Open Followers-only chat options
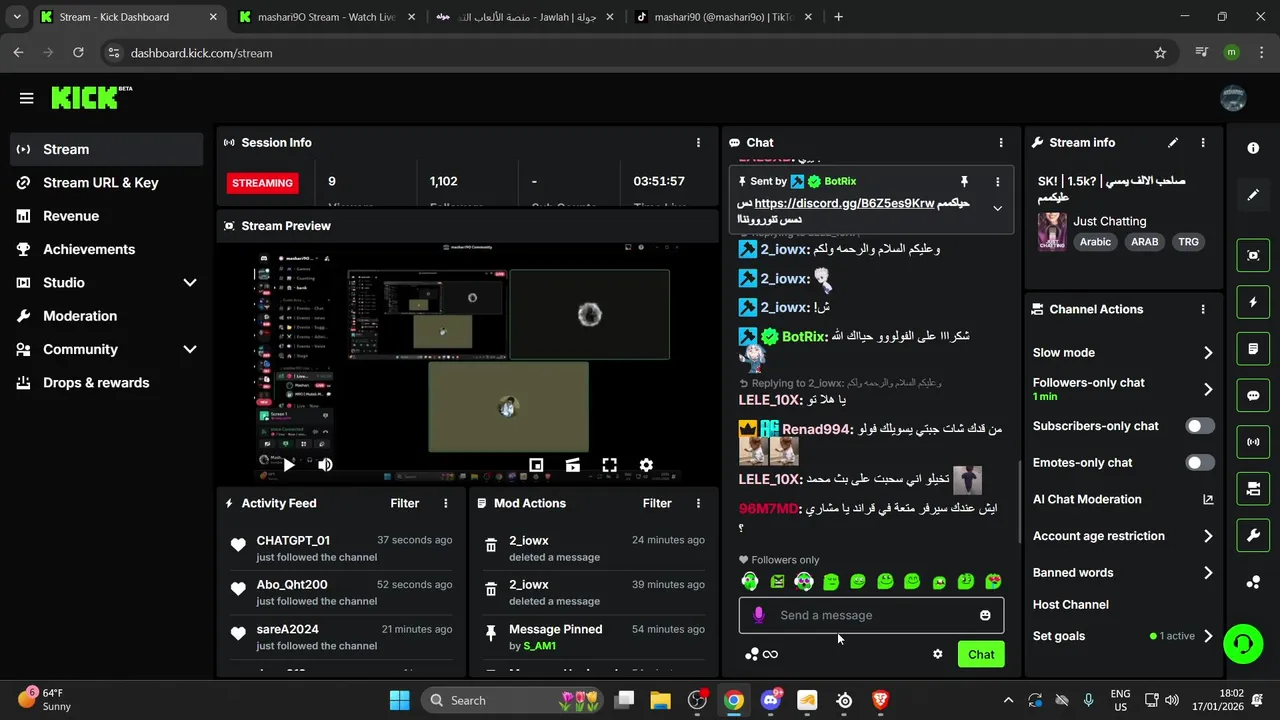The height and width of the screenshot is (720, 1280). click(1123, 389)
